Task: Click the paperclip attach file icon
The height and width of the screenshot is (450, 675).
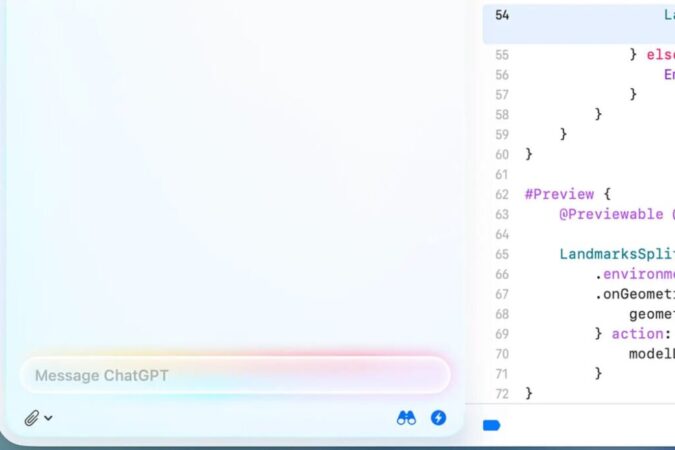Action: [x=31, y=418]
